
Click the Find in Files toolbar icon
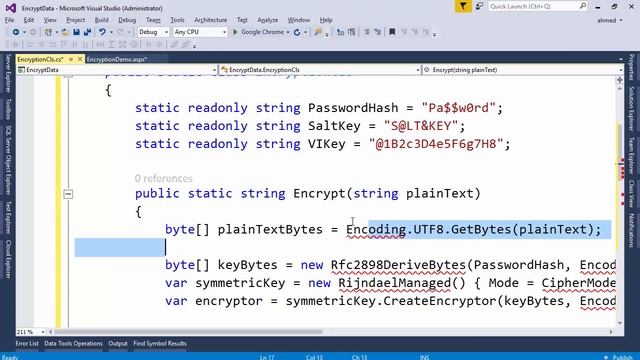click(318, 32)
